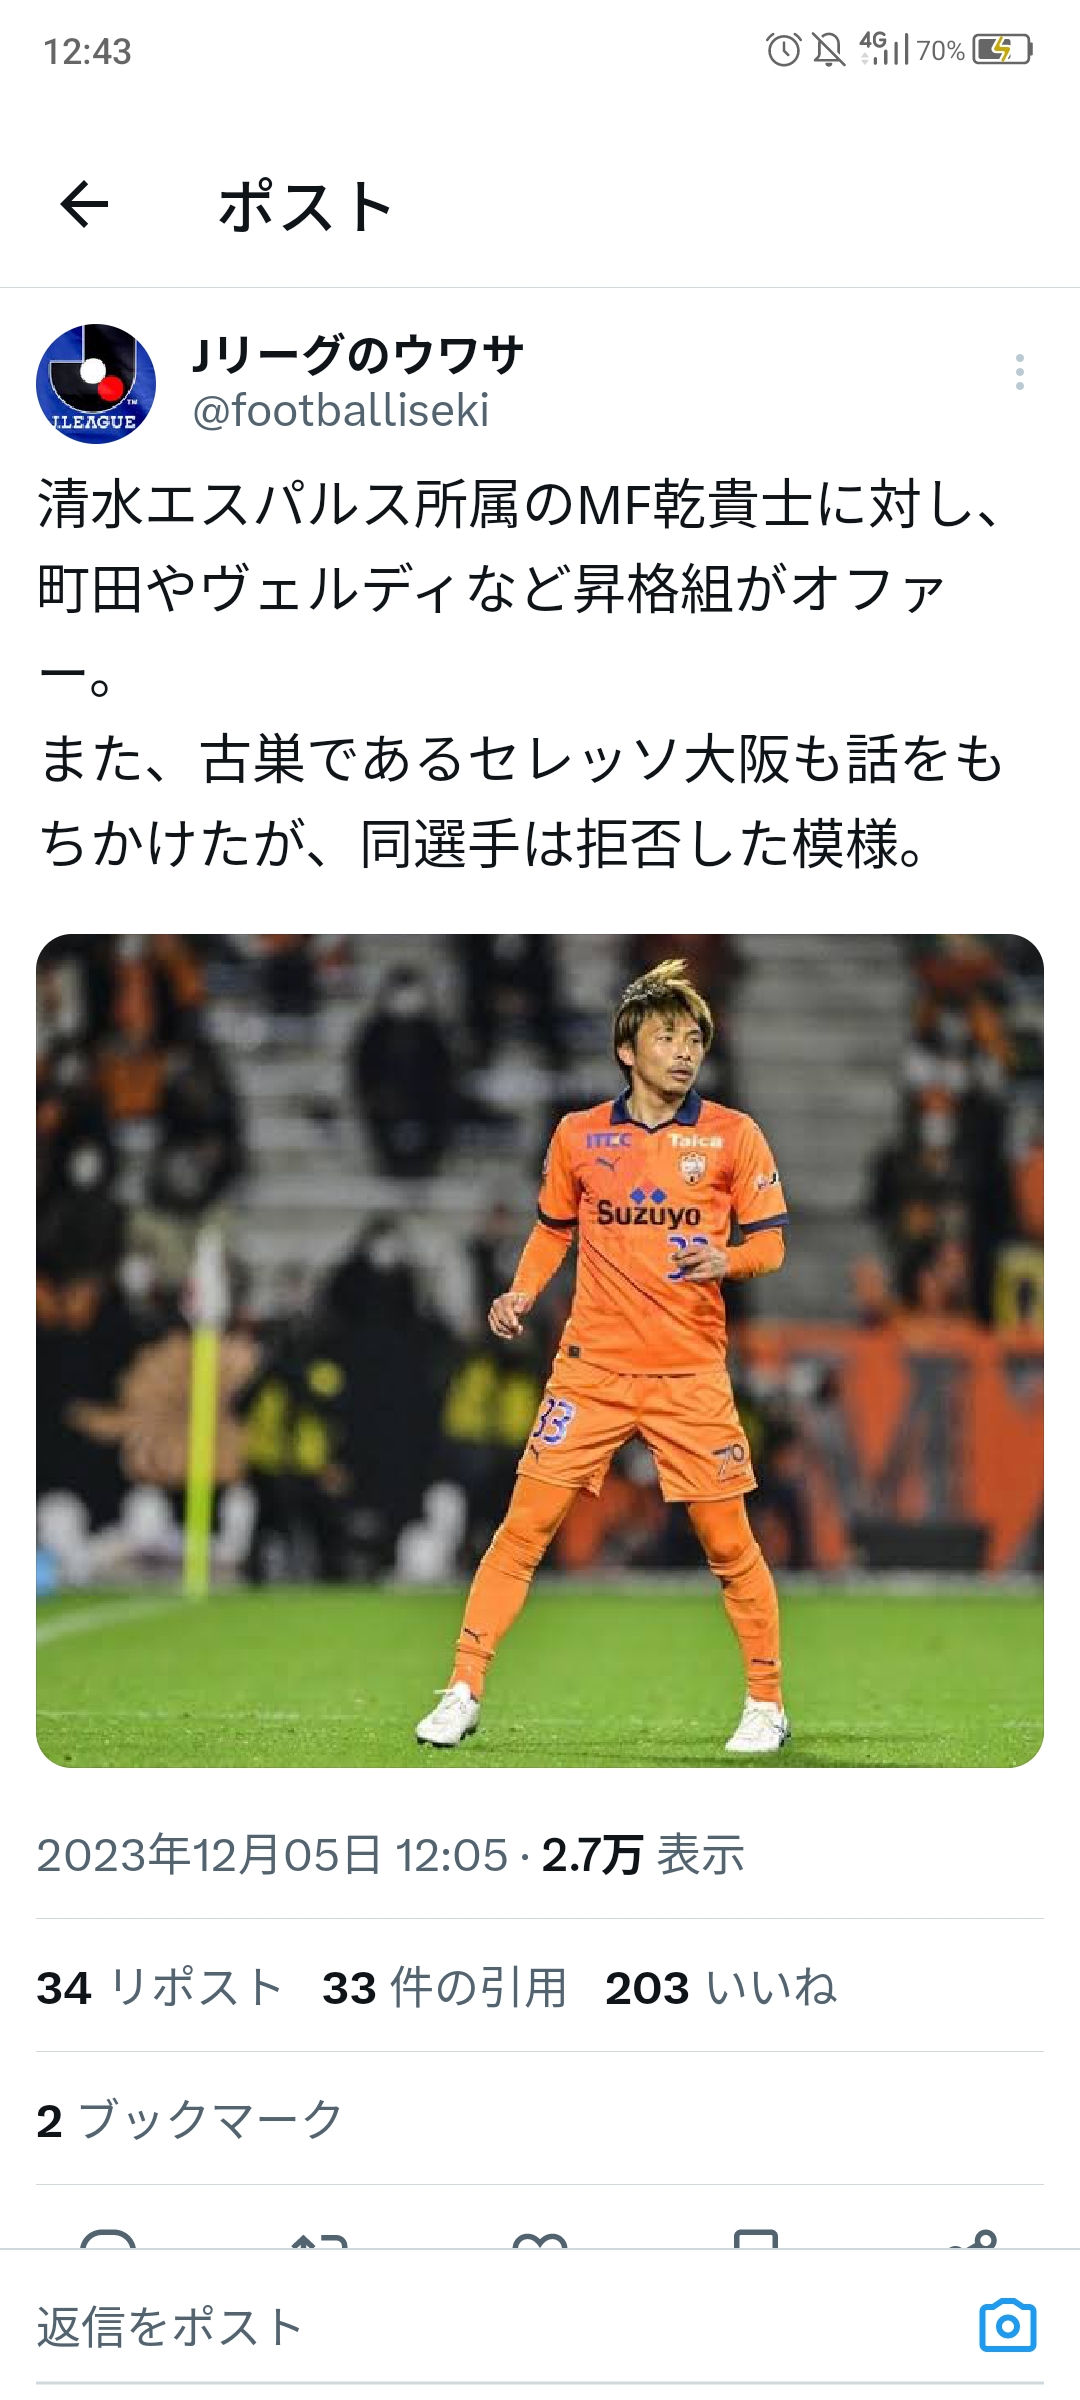Toggle the bookmark icon
The image size is (1080, 2400).
click(x=756, y=2238)
